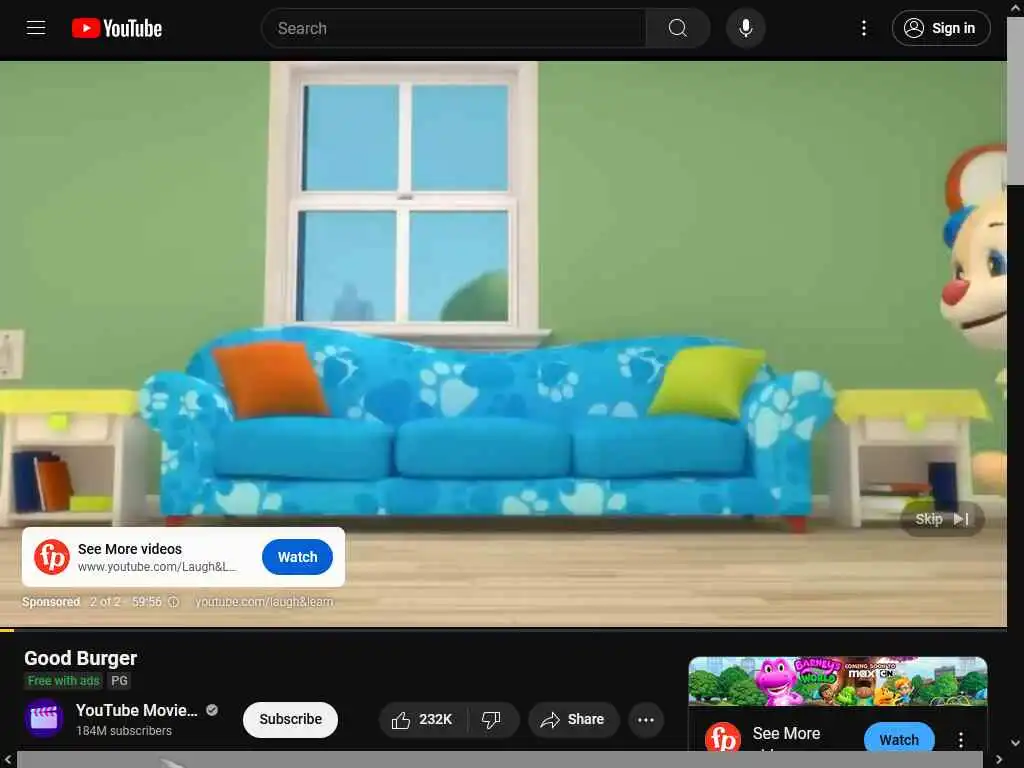This screenshot has height=768, width=1024.
Task: Click the Watch button on ad overlay
Action: click(297, 557)
